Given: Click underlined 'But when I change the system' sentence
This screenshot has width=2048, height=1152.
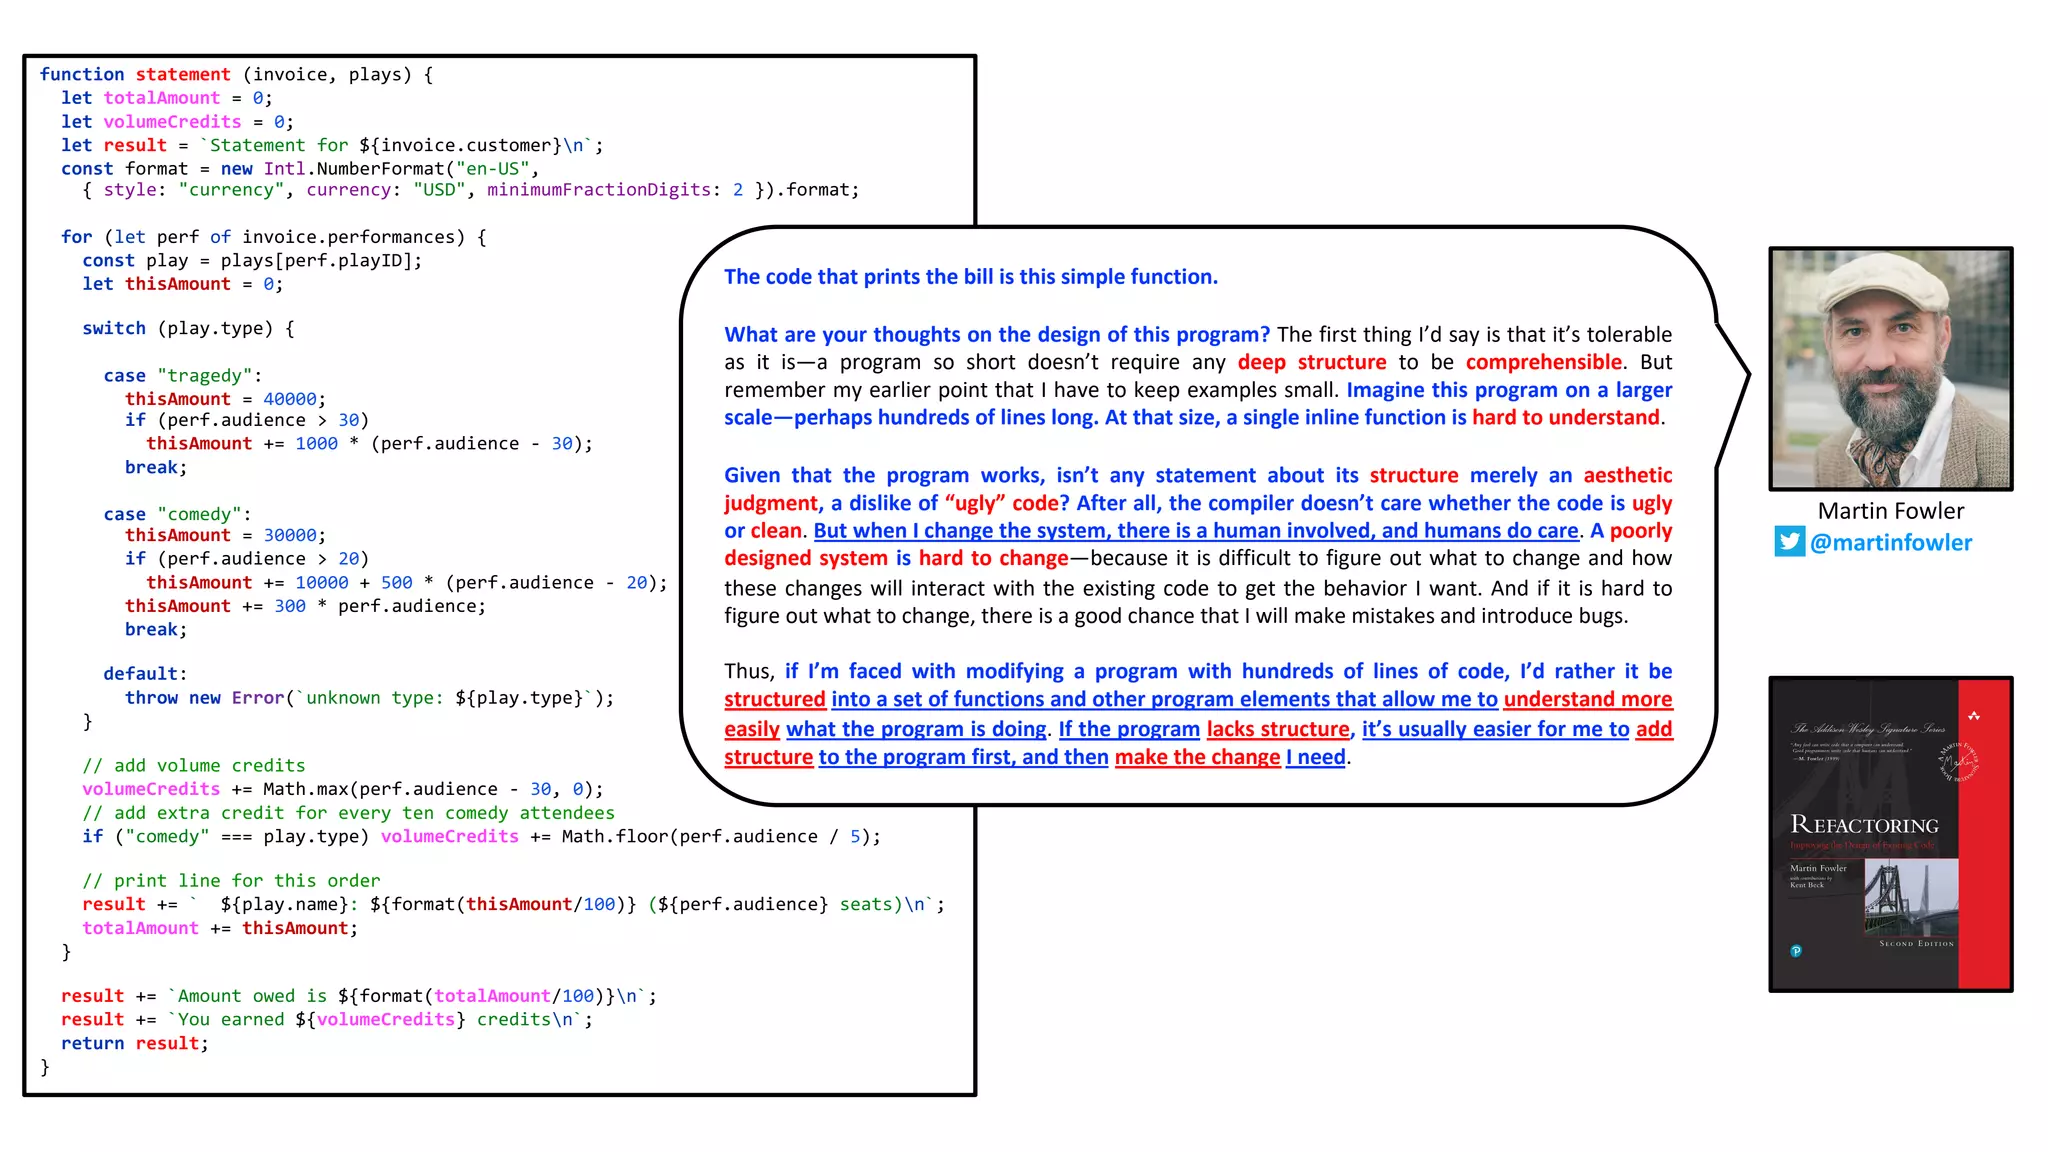Looking at the screenshot, I should [1196, 531].
